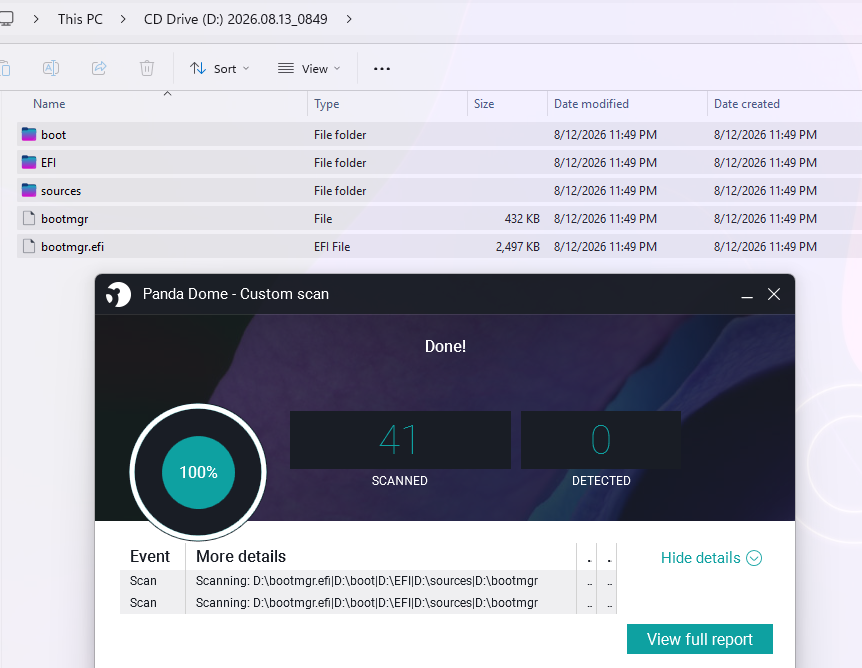Collapse scan details with Hide details
862x668 pixels.
pyautogui.click(x=711, y=558)
